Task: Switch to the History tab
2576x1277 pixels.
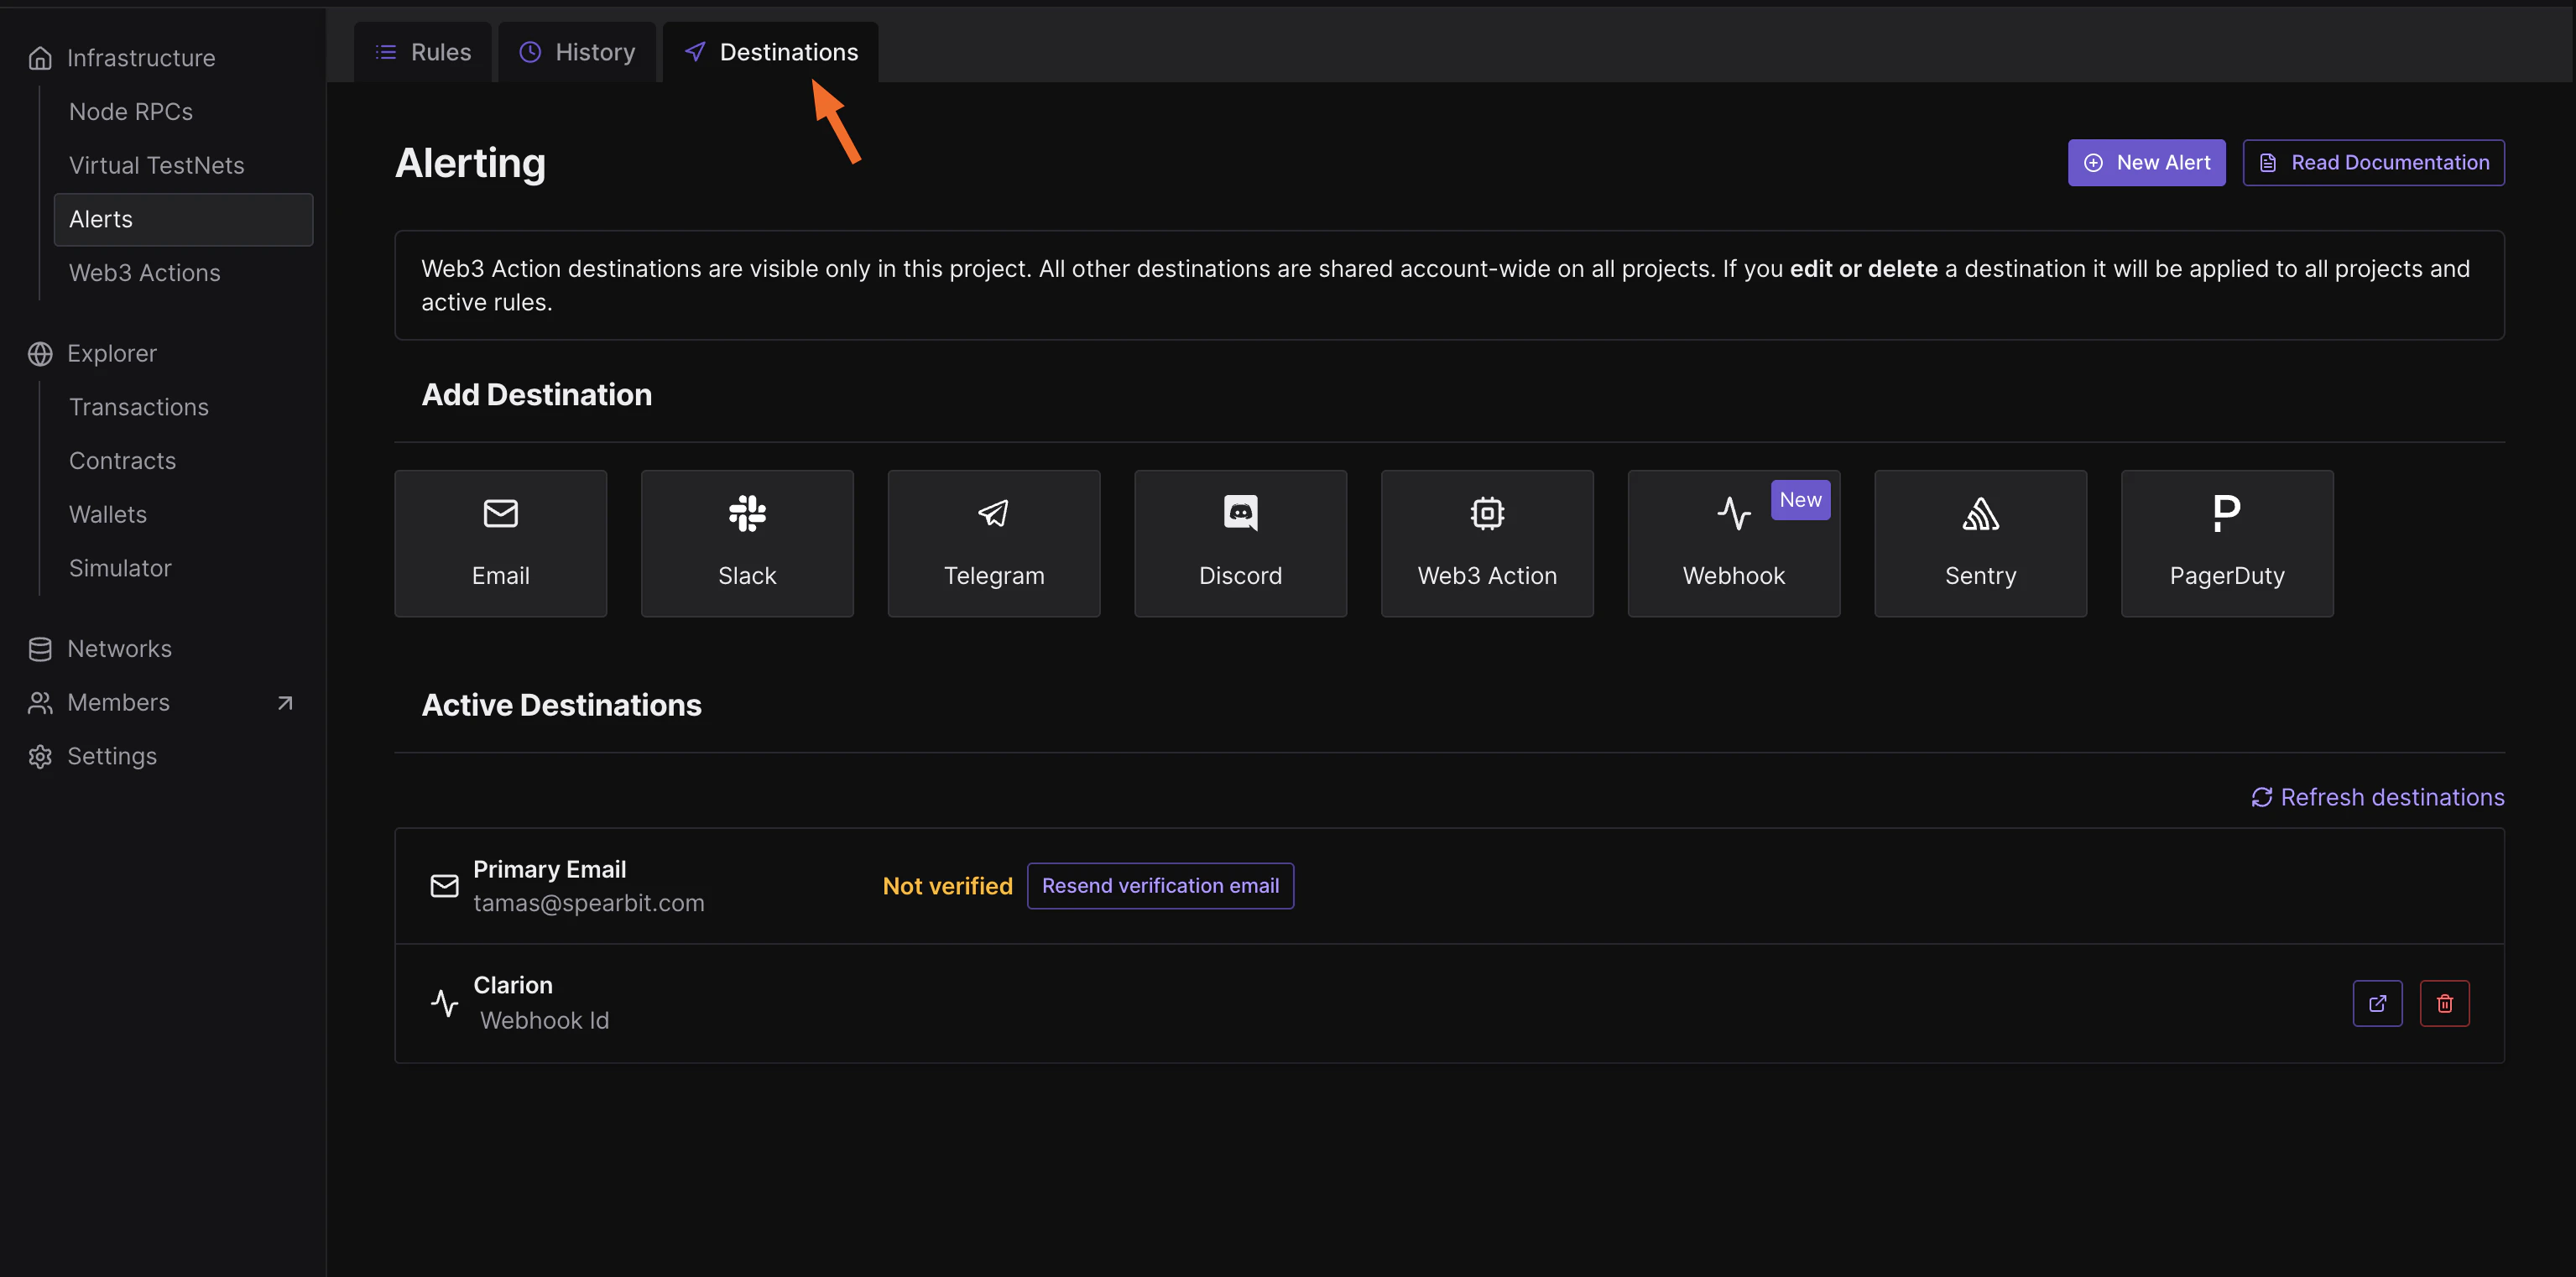Action: pos(577,52)
